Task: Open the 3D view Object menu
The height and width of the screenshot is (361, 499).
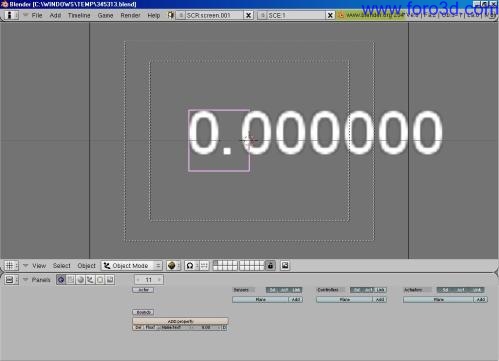Action: click(x=86, y=266)
